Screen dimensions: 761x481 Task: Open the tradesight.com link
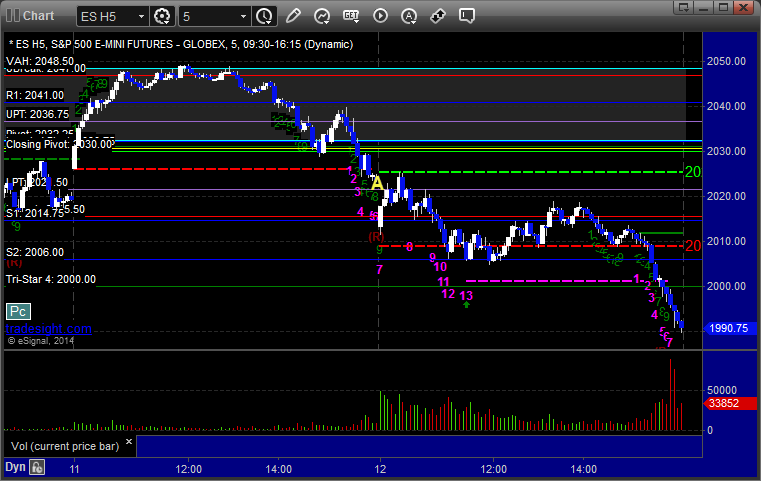coord(49,329)
